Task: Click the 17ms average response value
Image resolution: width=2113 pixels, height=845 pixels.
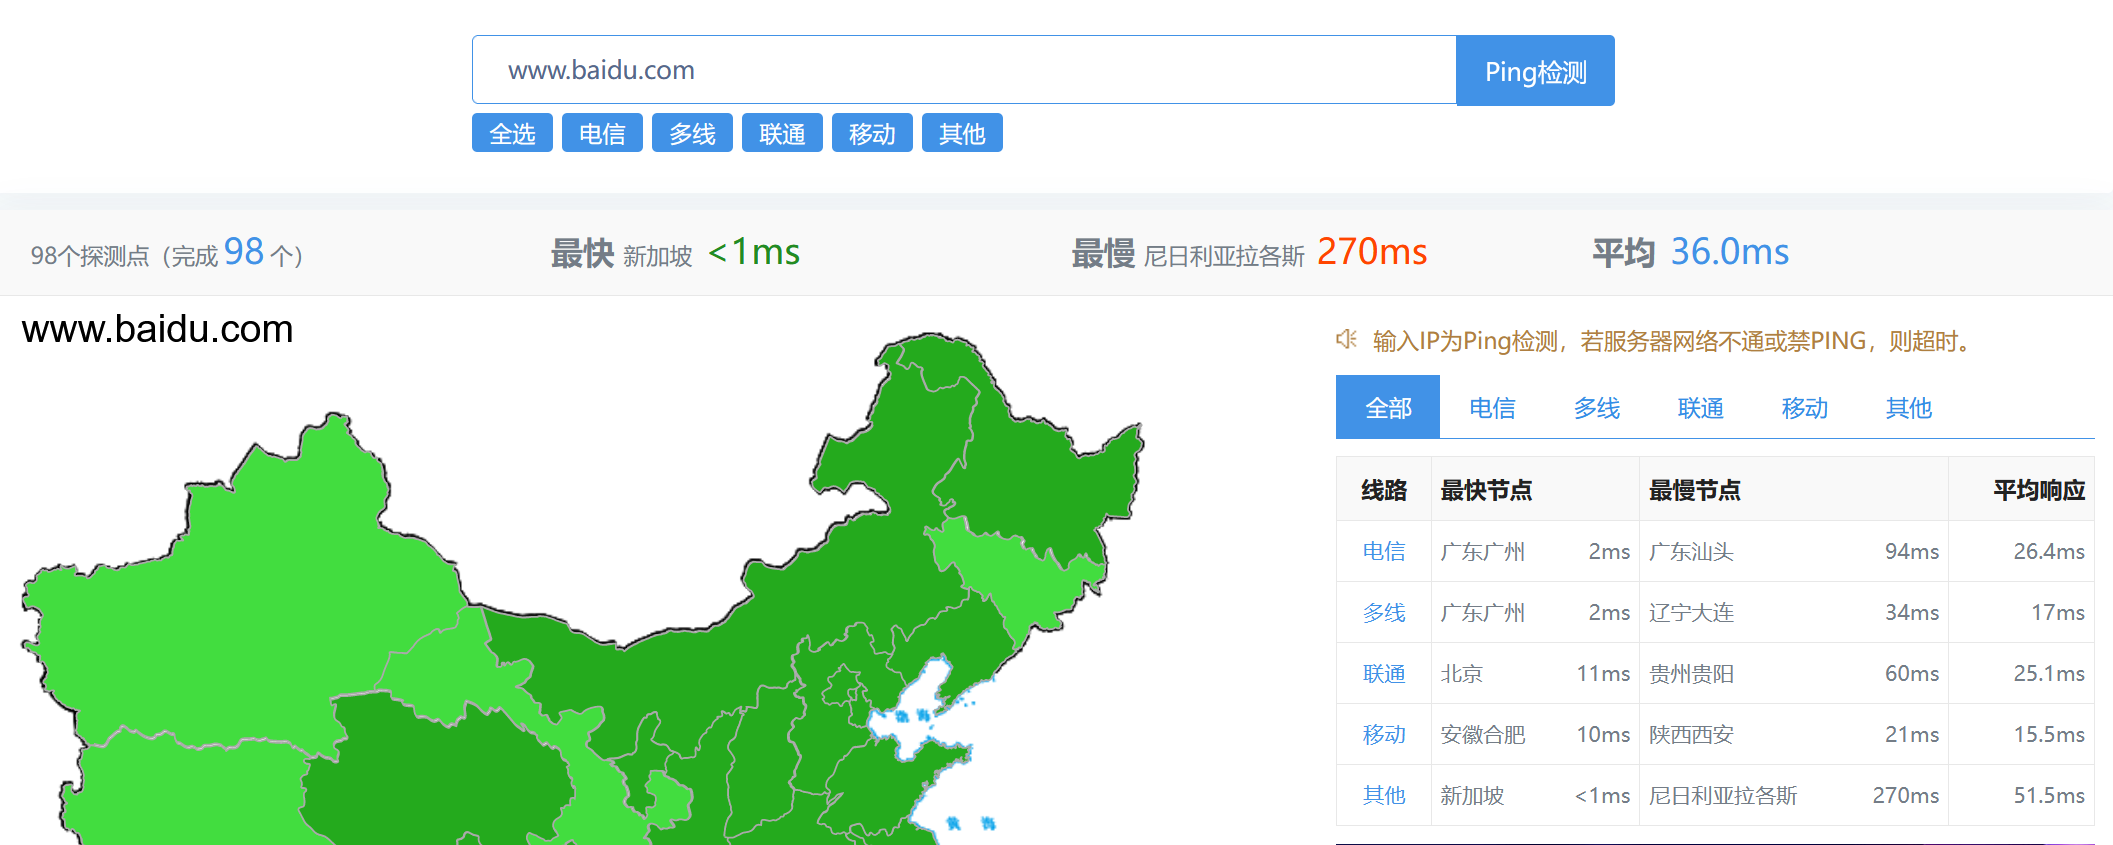Action: coord(2058,612)
